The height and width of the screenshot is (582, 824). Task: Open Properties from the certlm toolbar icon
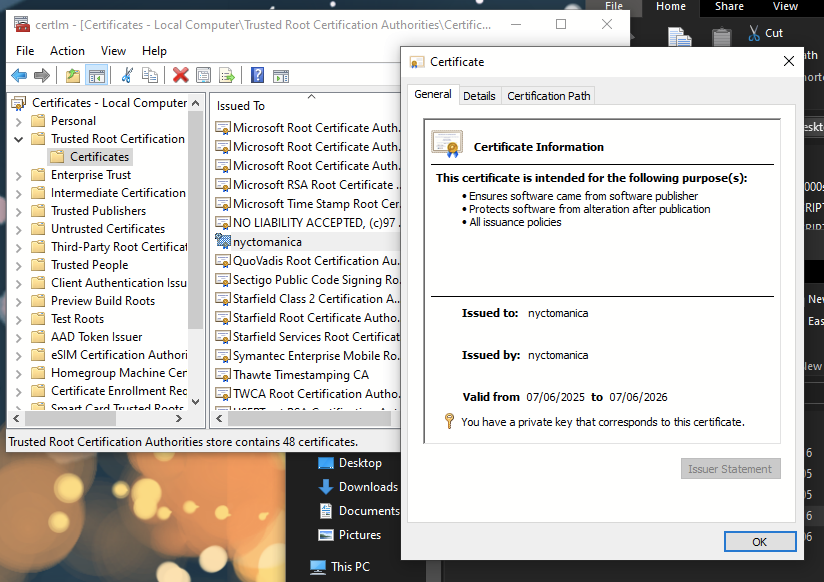click(203, 76)
